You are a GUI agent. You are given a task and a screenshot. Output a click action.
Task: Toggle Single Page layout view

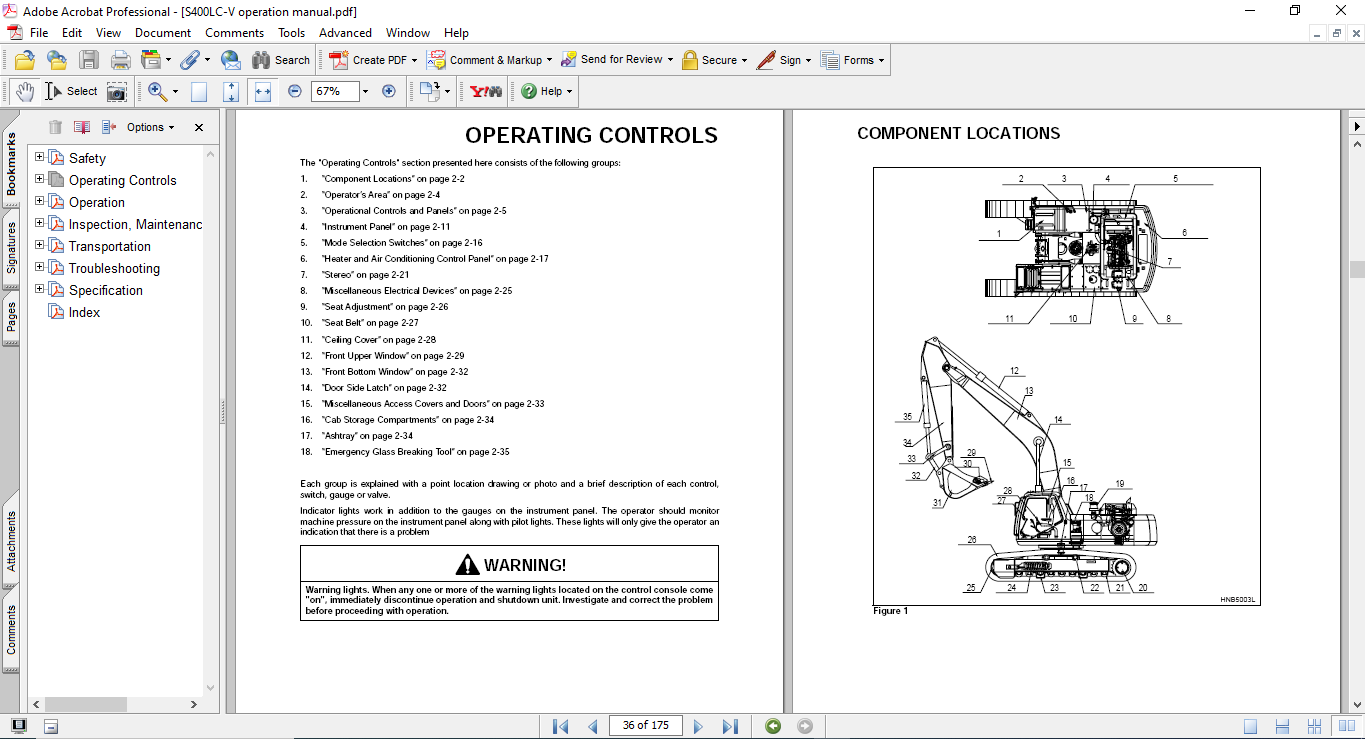(x=1251, y=726)
